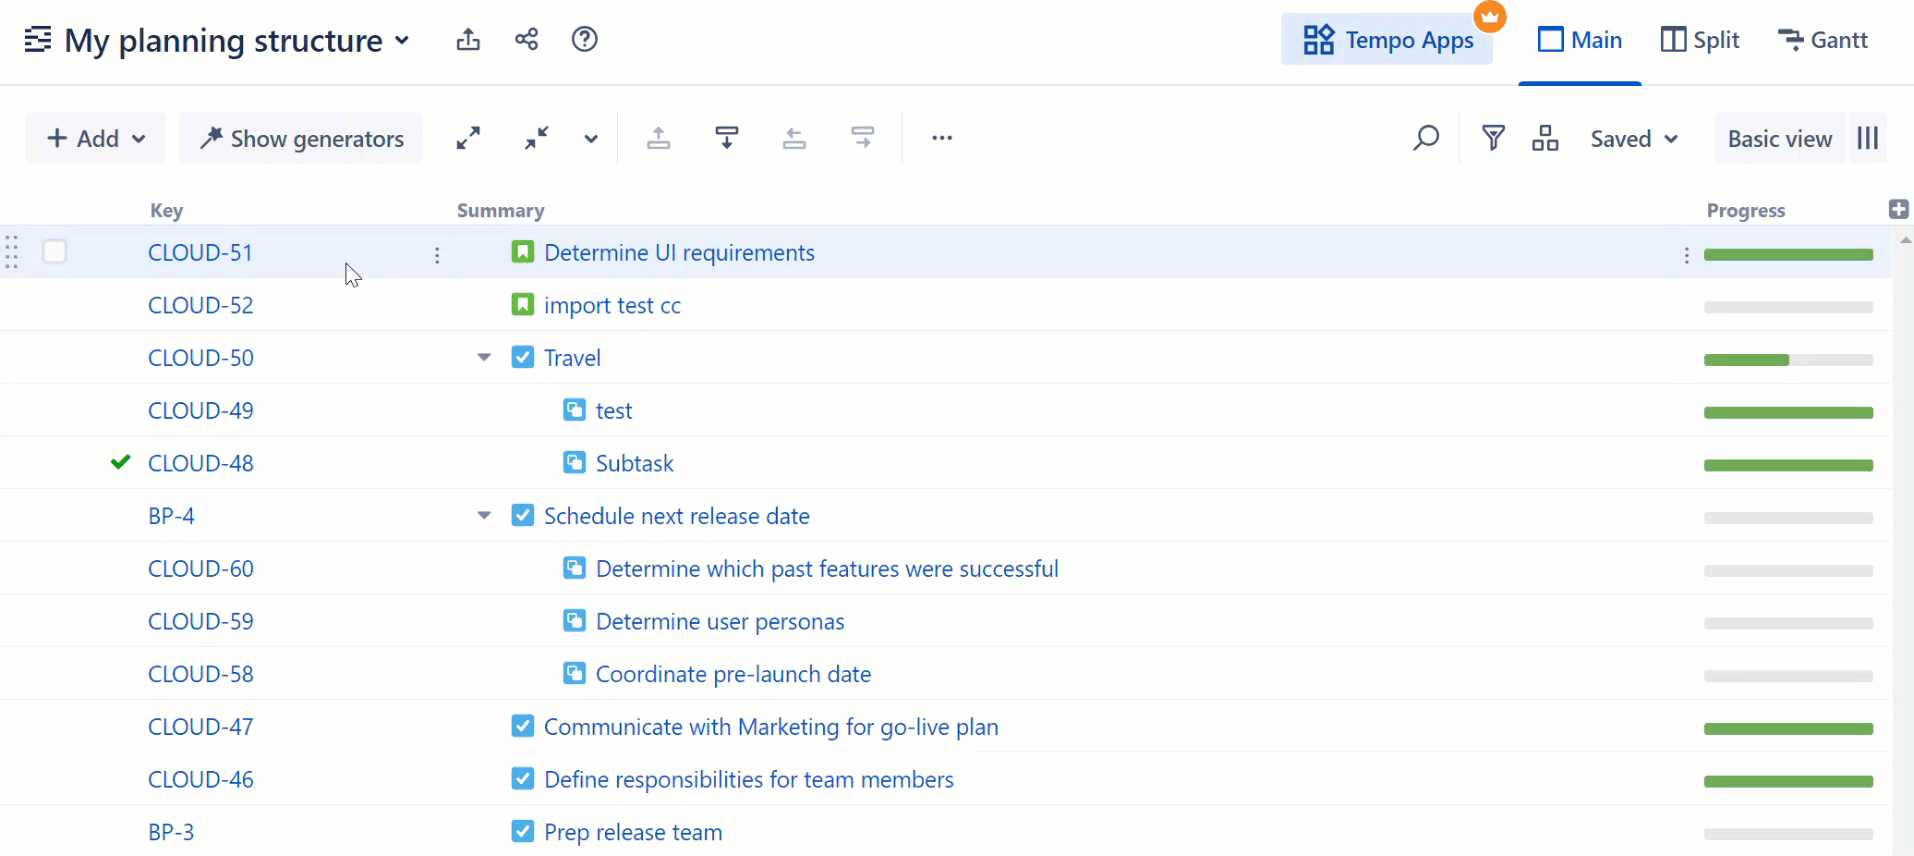Open the CLOUD-47 issue key link

(201, 727)
